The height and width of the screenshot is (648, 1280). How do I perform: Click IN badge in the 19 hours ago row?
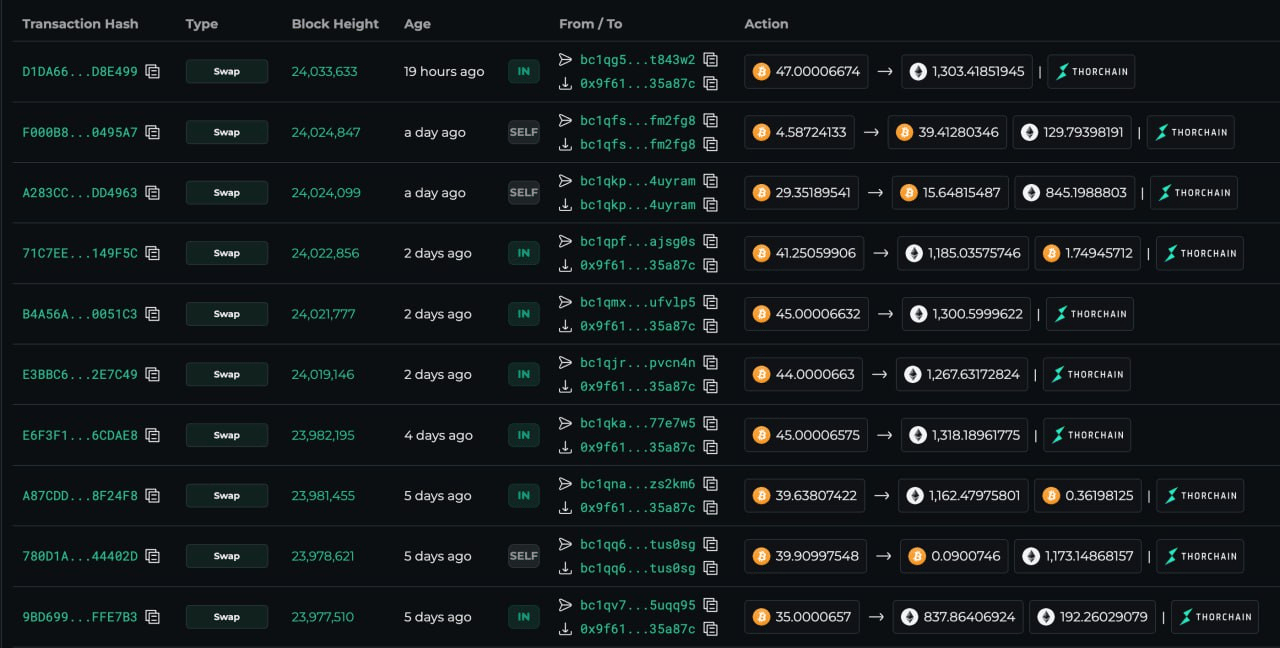(x=524, y=71)
